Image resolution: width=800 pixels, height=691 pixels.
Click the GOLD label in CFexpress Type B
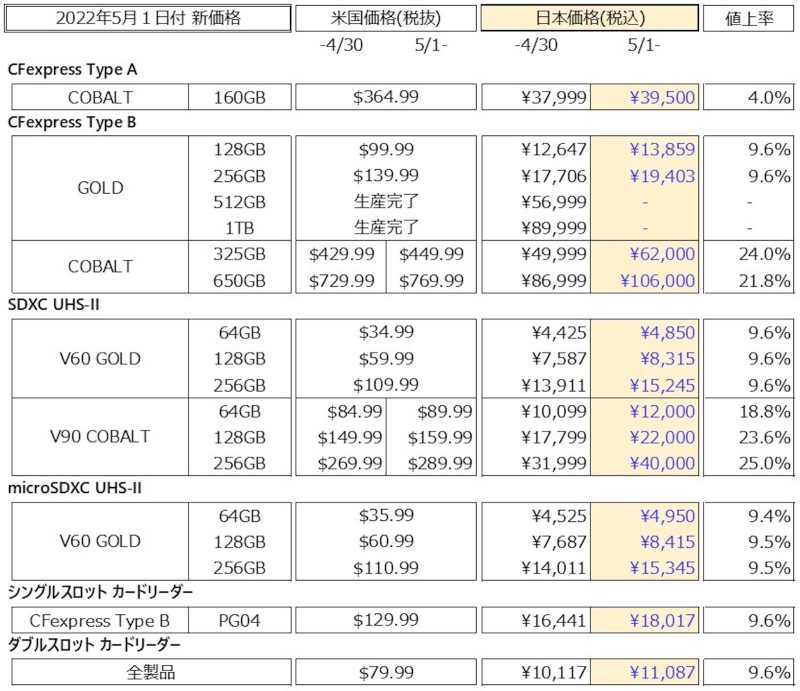[x=98, y=188]
